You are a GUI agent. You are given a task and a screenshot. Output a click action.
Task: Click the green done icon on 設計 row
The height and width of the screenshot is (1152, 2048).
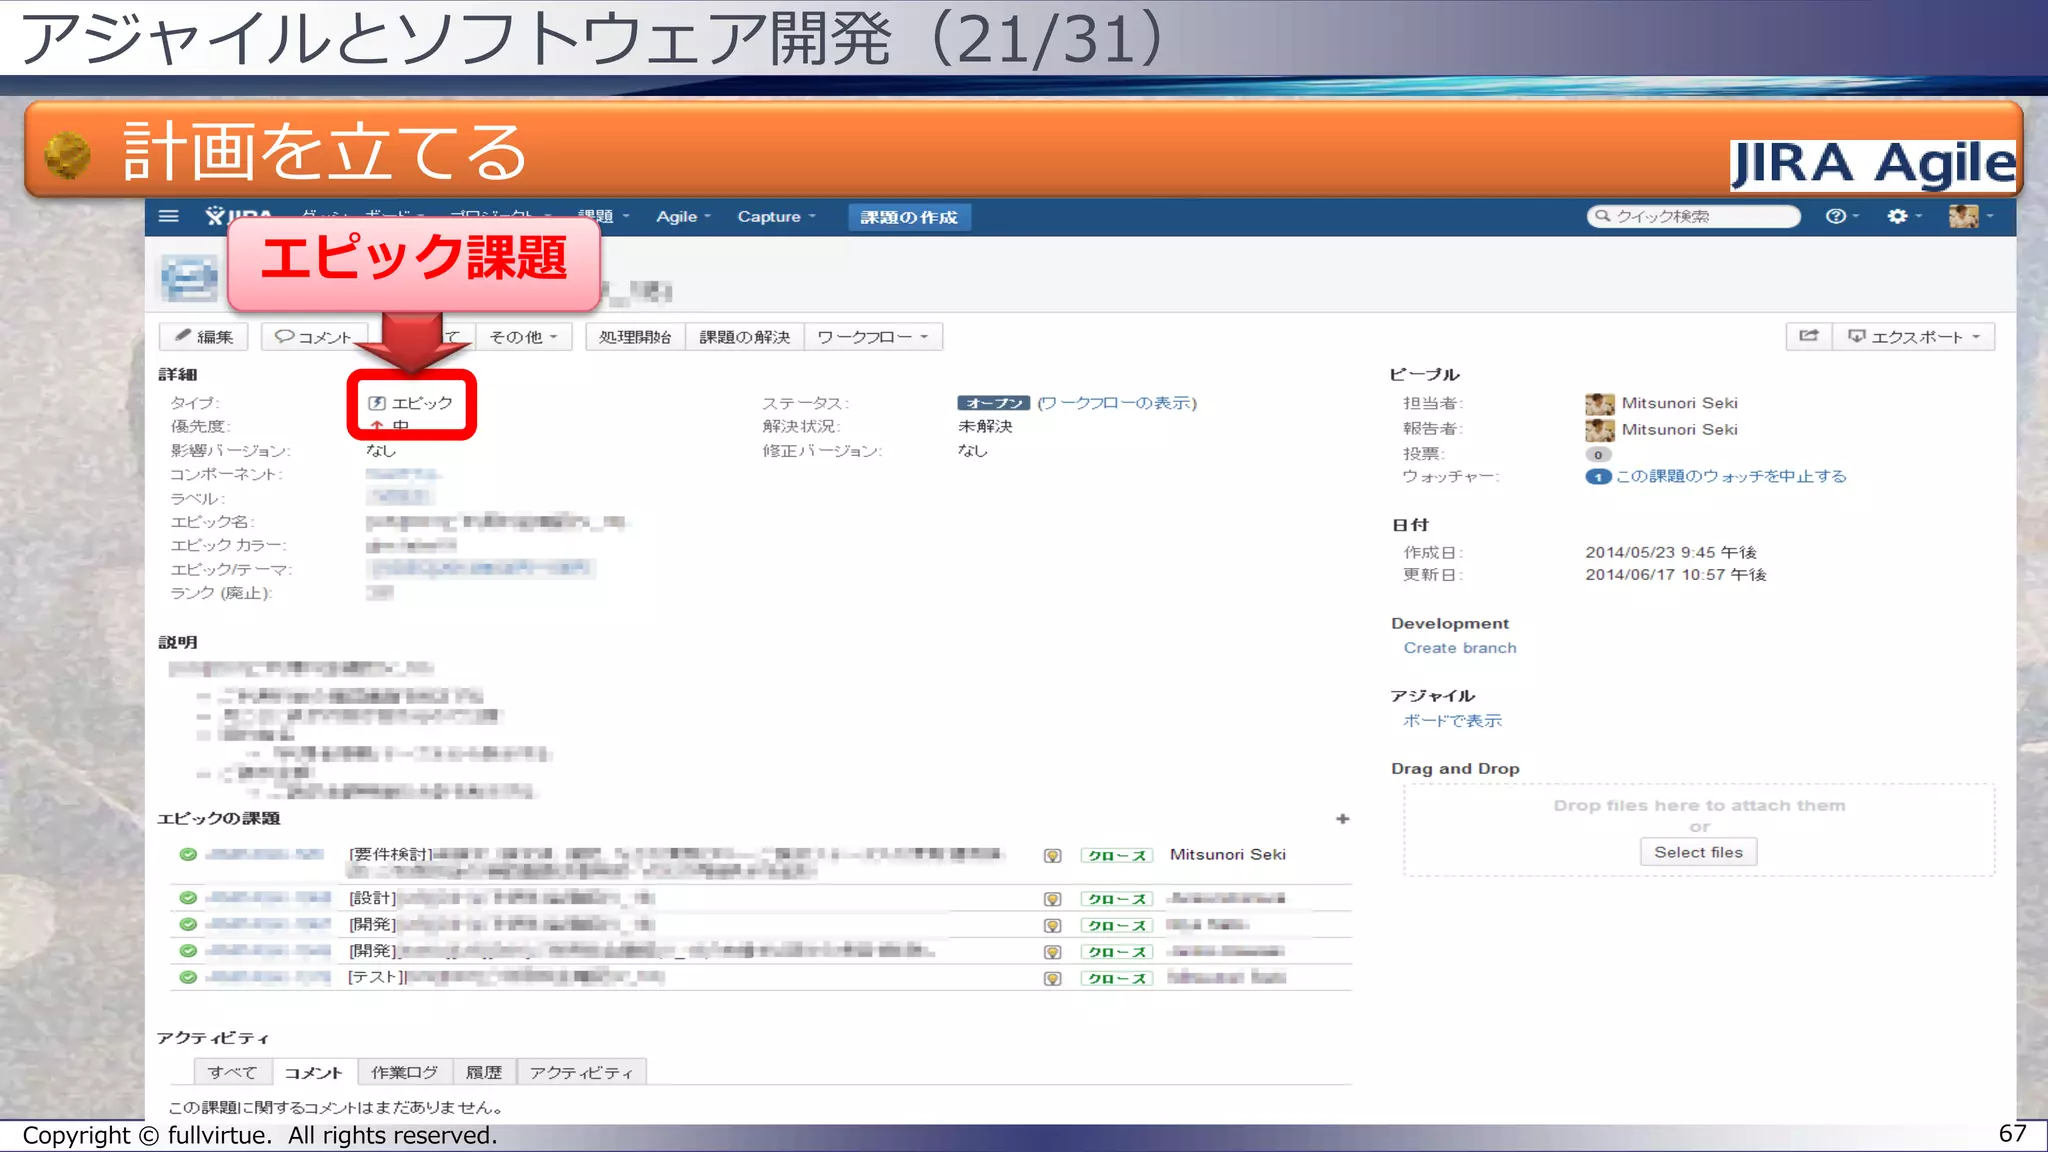click(187, 898)
